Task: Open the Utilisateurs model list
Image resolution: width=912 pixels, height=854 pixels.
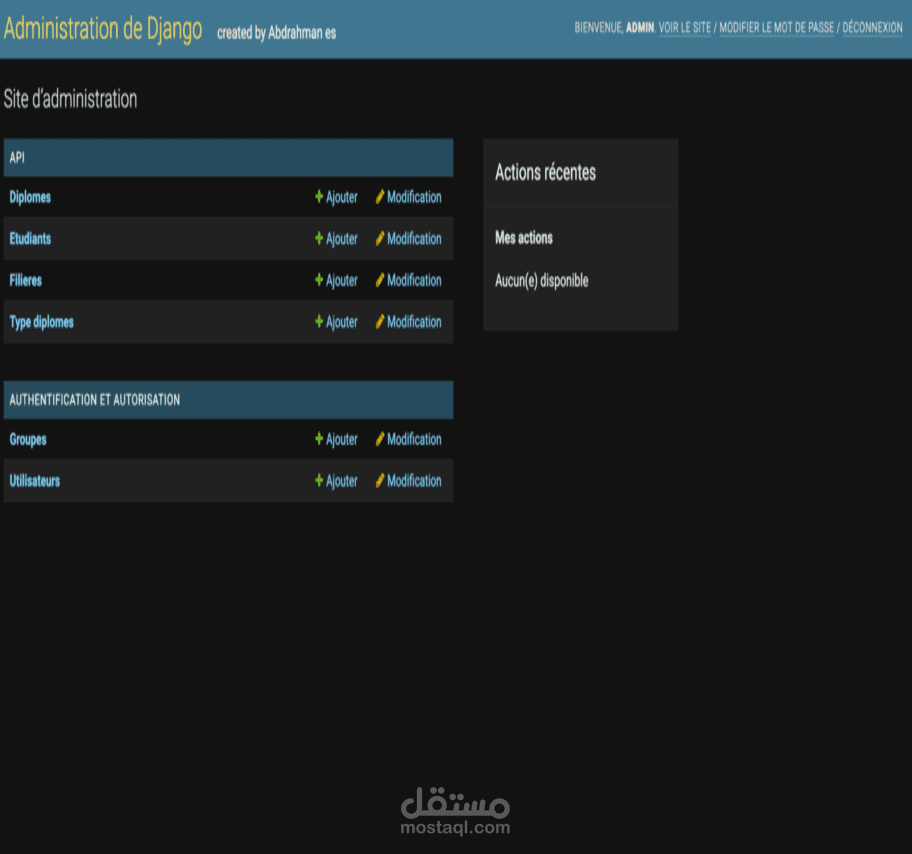Action: click(x=35, y=481)
